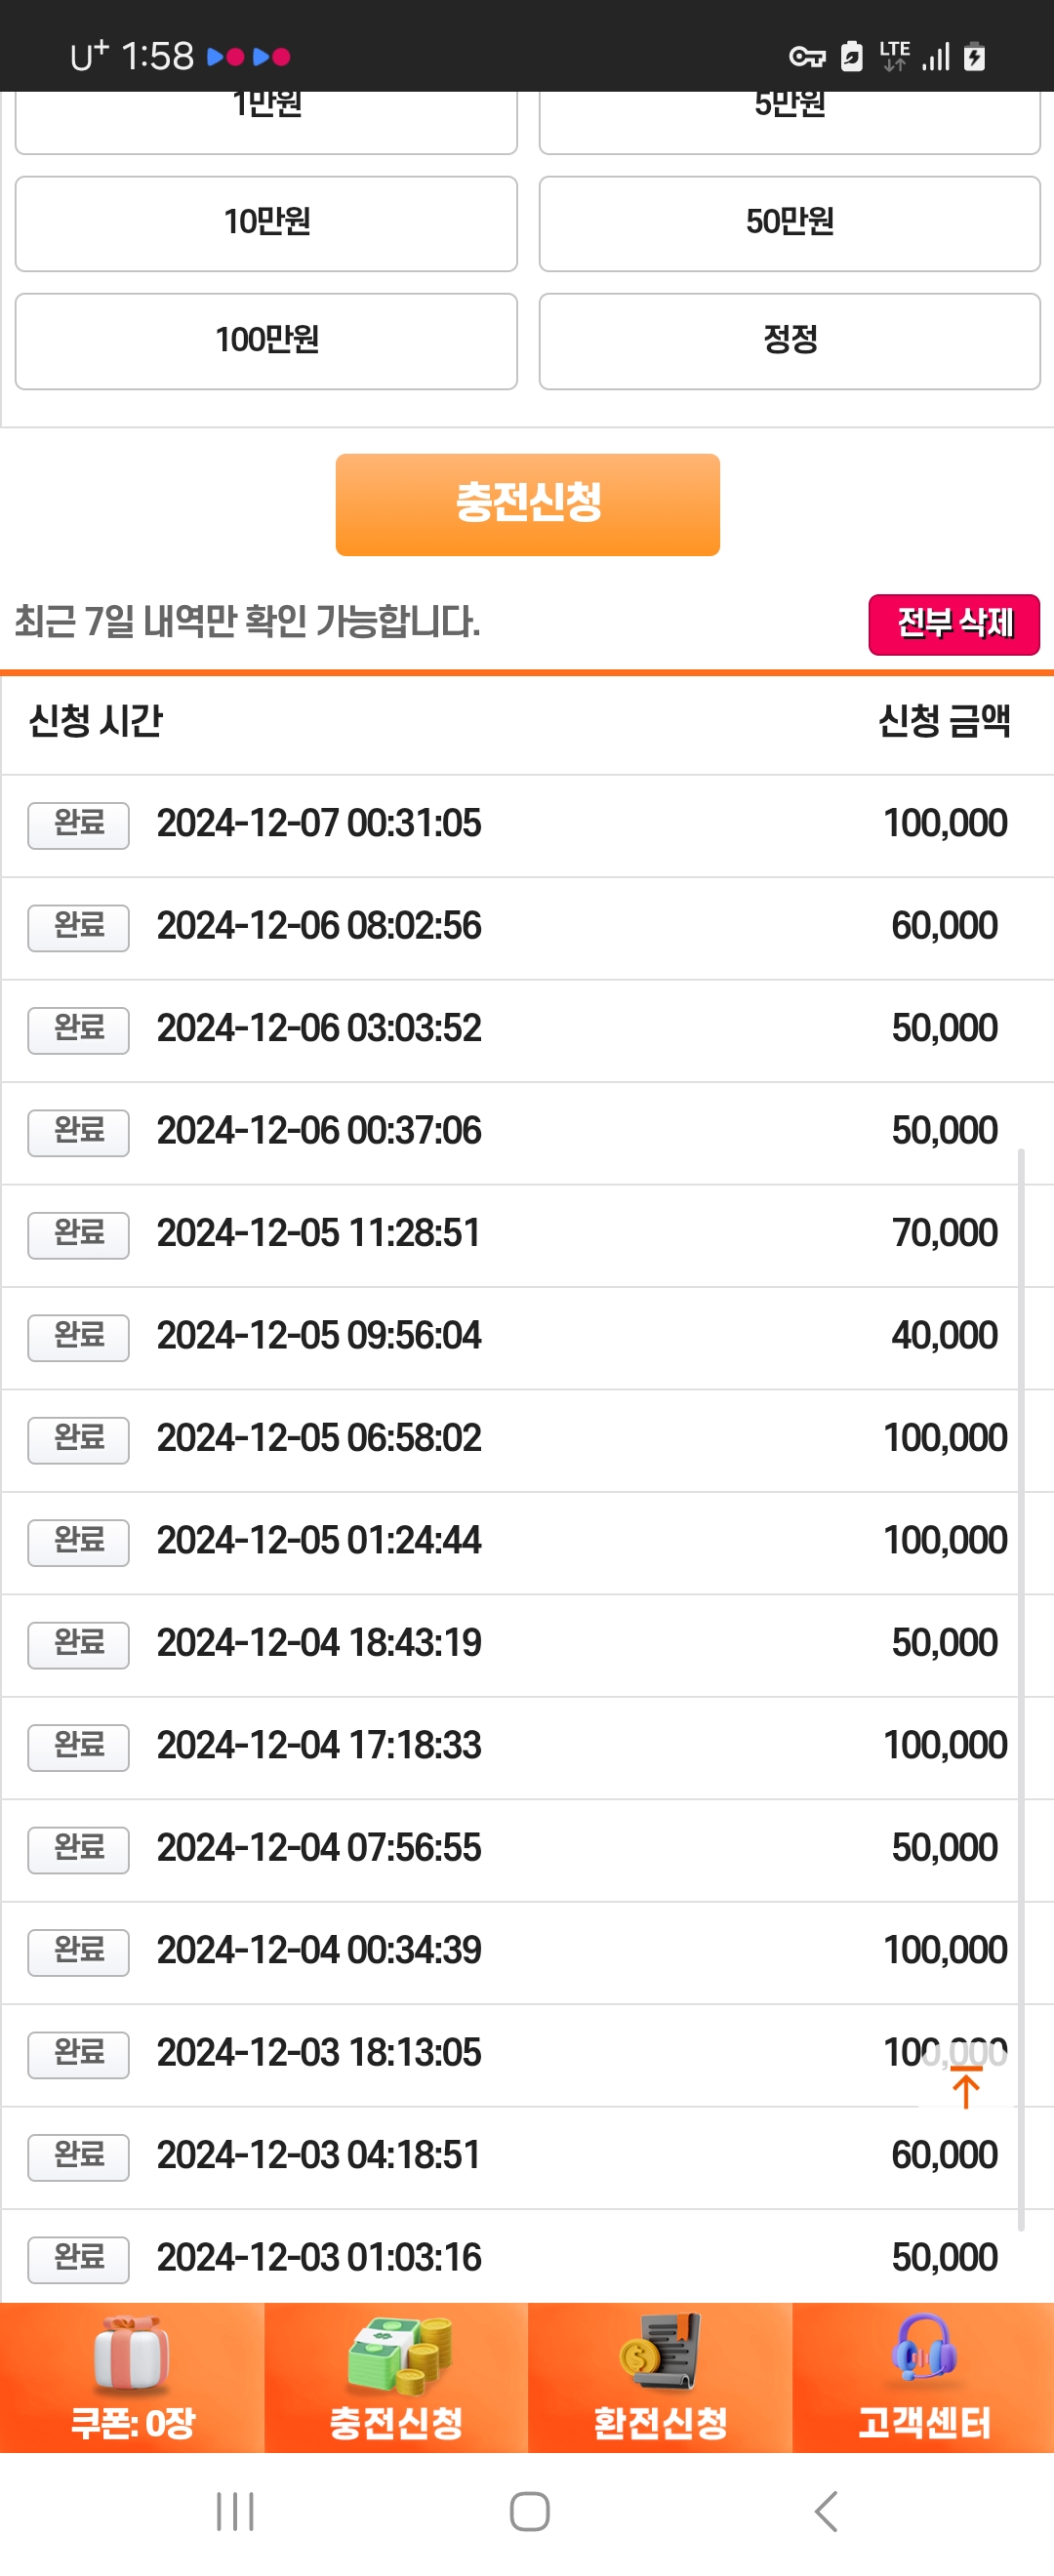Tap the 신청 금액 column header
This screenshot has height=2576, width=1054.
click(944, 720)
